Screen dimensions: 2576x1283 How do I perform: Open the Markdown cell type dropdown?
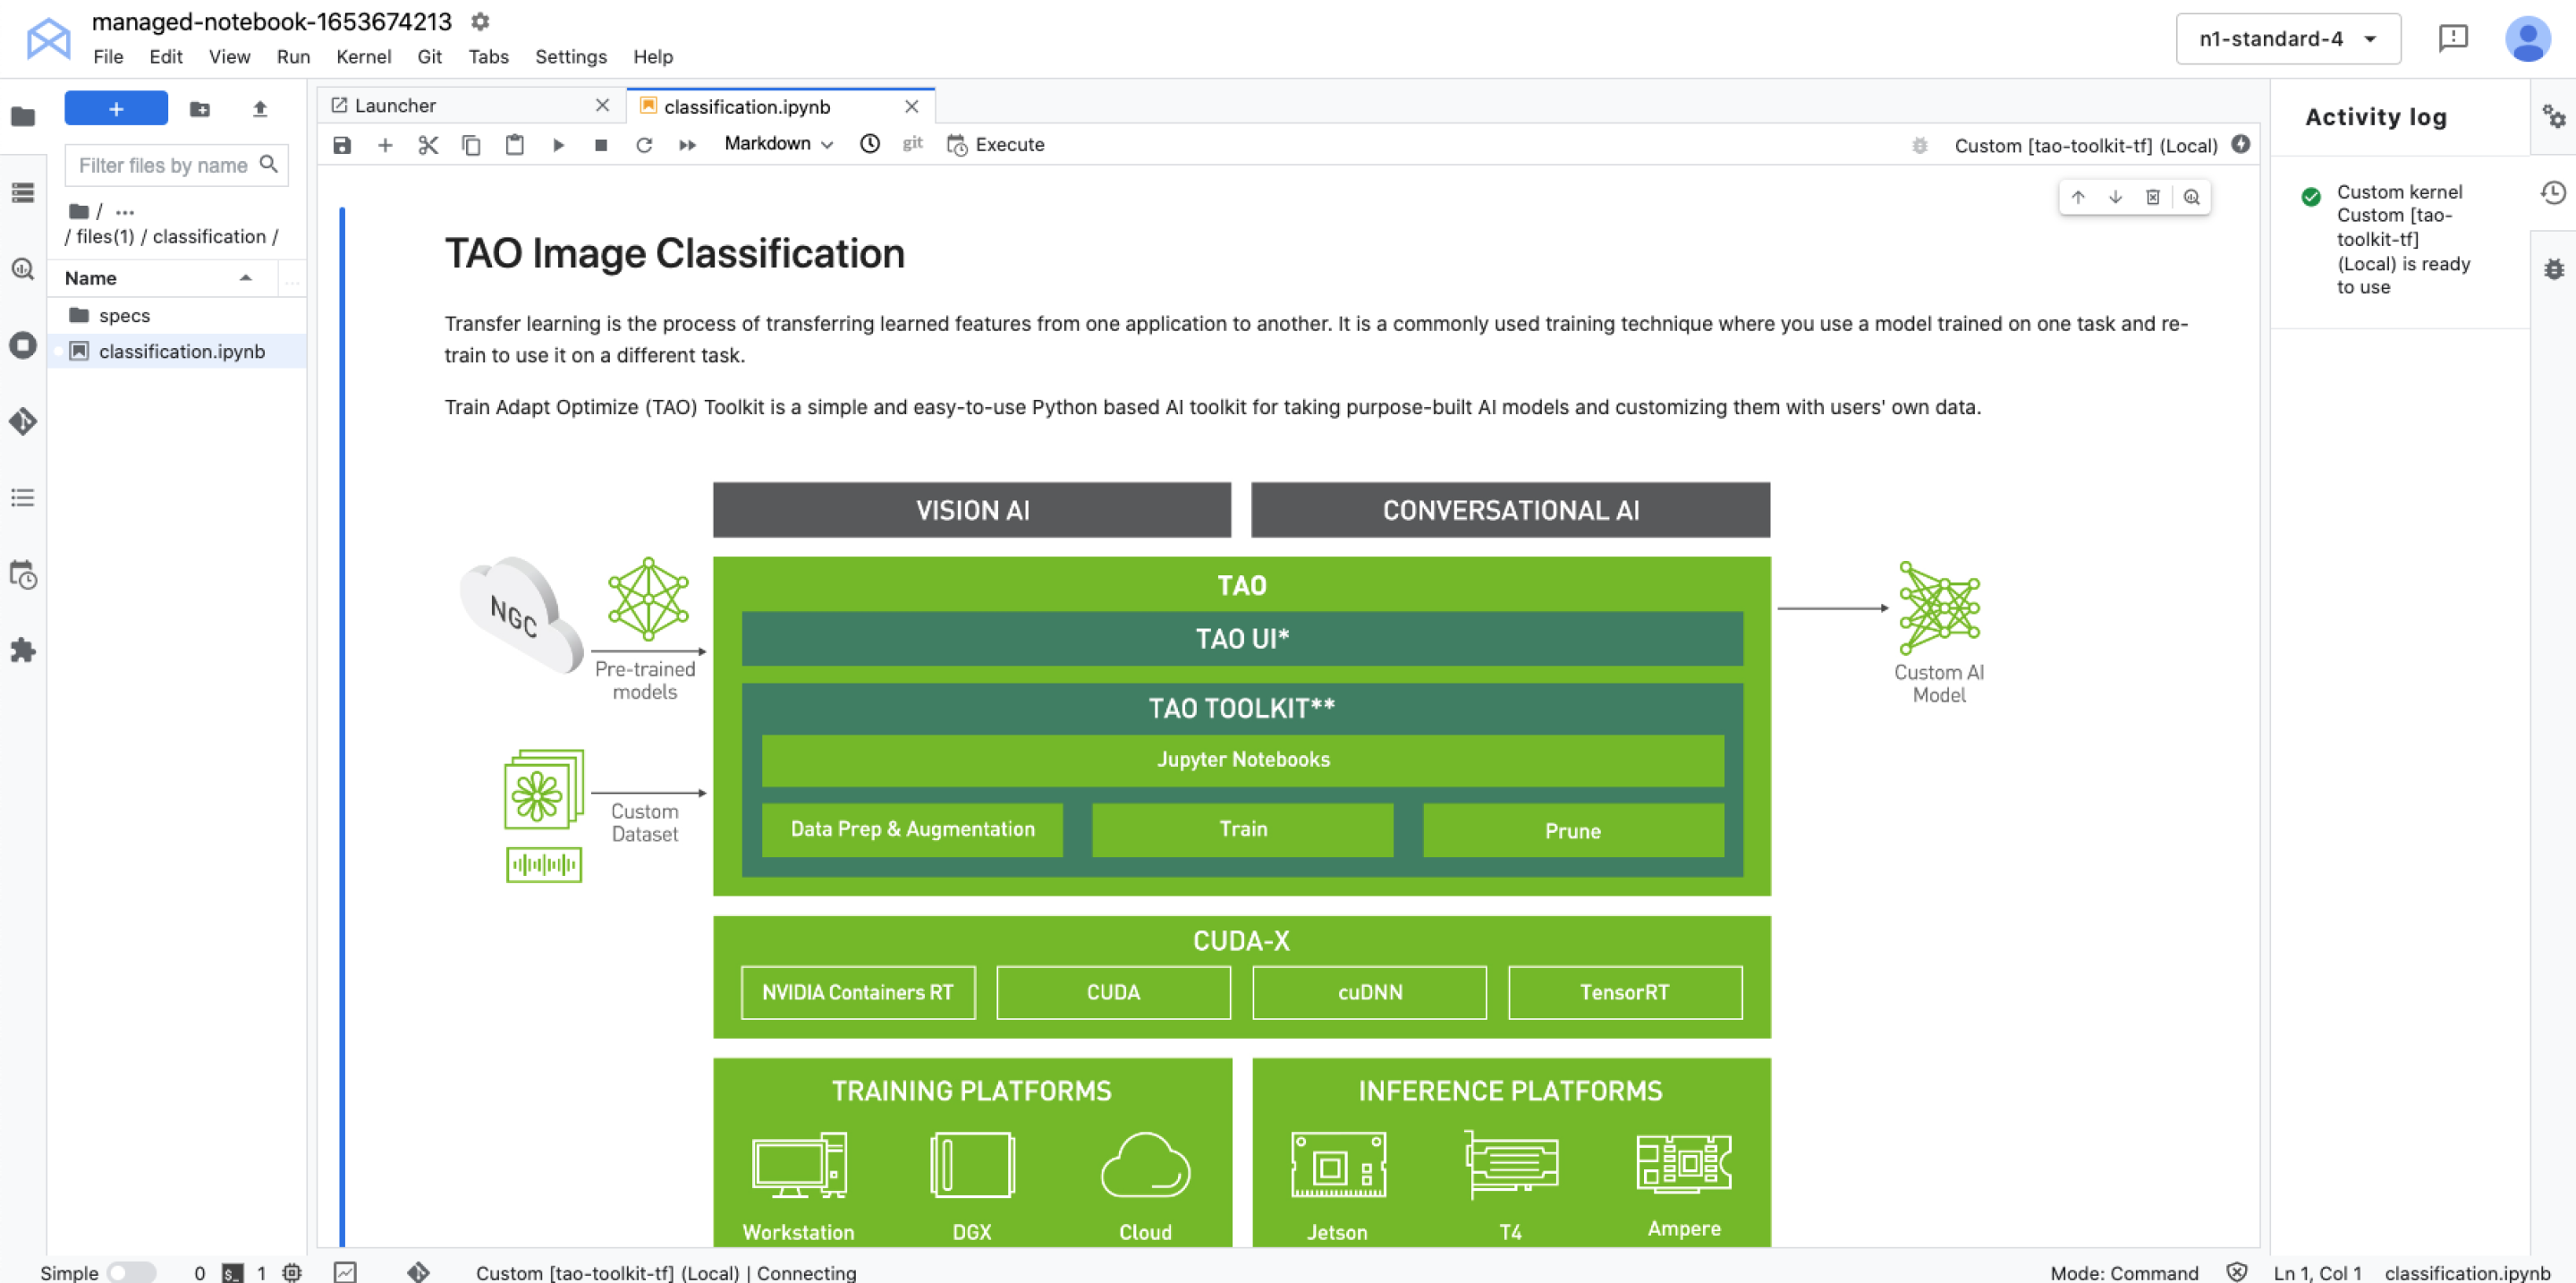tap(778, 144)
